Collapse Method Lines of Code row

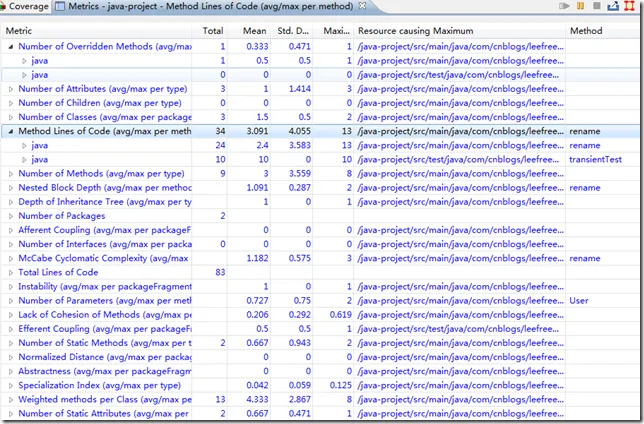tap(11, 131)
